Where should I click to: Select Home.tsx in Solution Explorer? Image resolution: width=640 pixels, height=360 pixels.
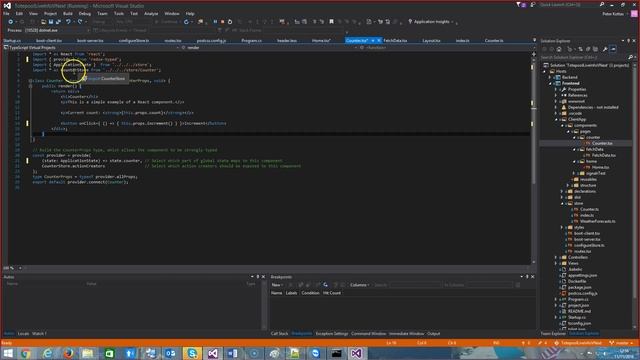(x=600, y=167)
